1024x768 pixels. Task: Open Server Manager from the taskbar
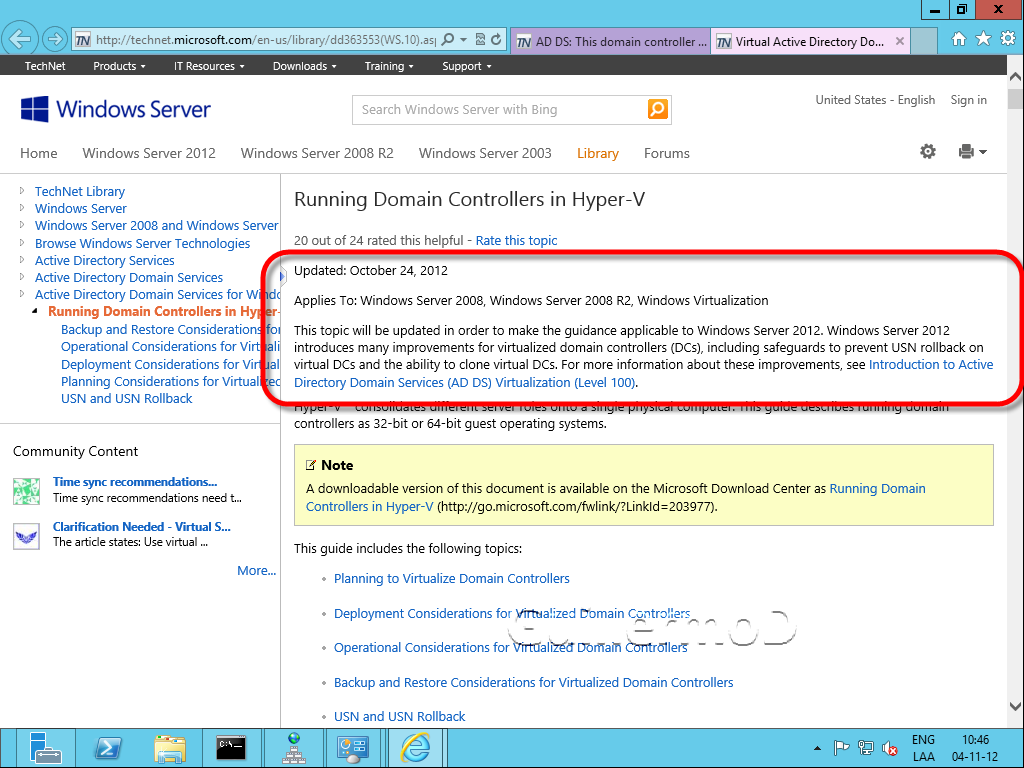(x=45, y=747)
